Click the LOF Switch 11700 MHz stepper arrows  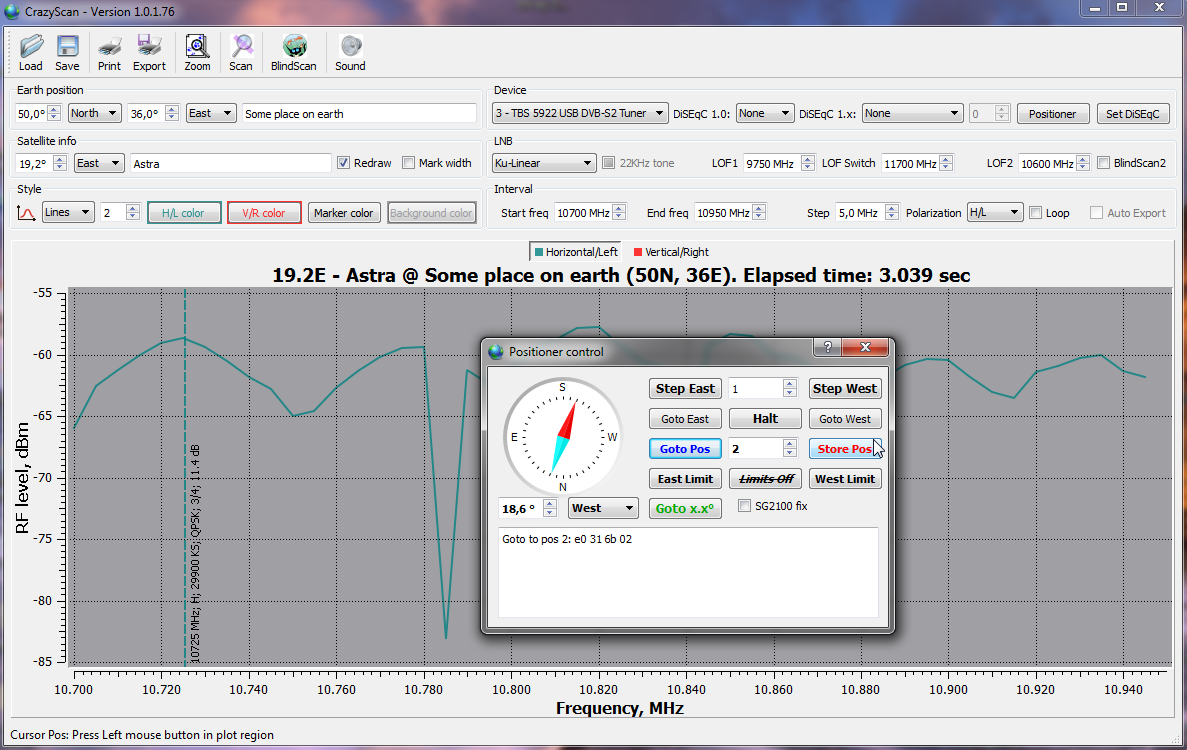pos(947,163)
